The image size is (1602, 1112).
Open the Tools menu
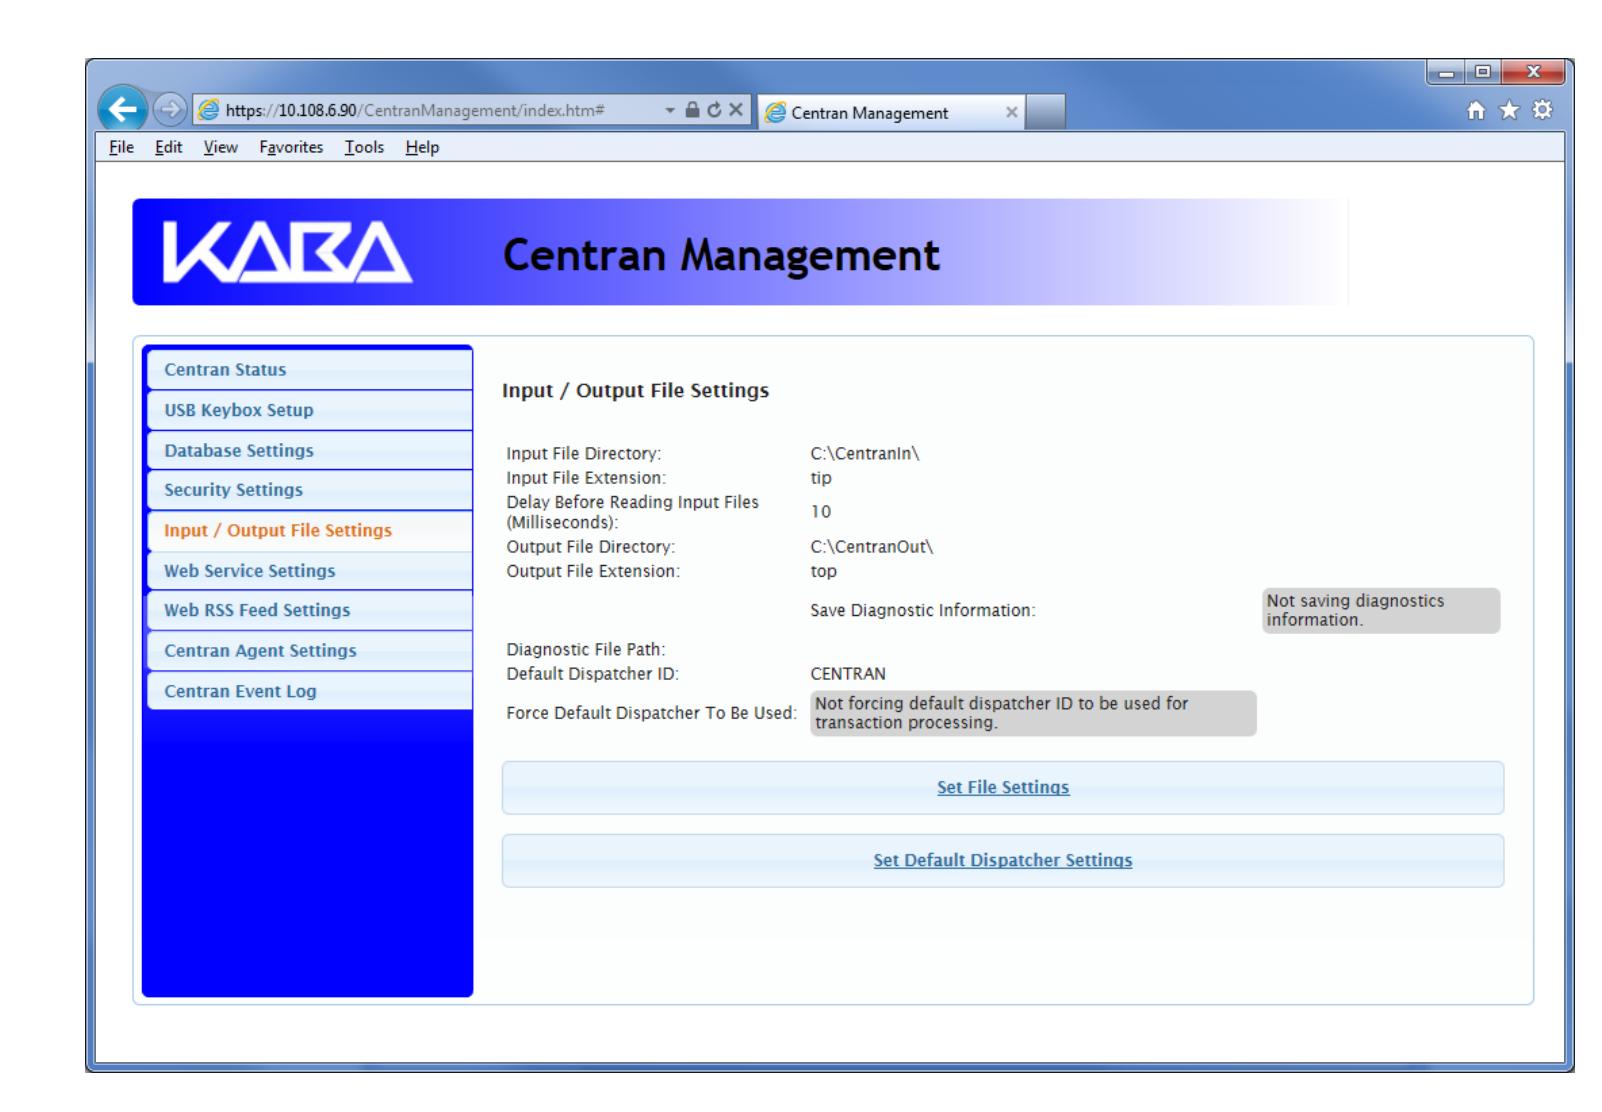364,147
